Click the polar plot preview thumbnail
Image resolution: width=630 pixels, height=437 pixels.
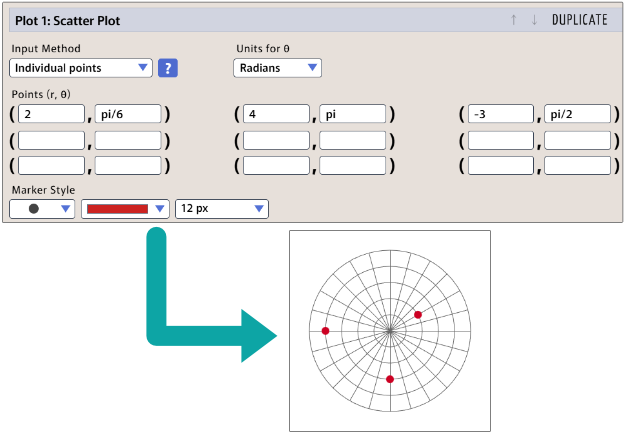click(390, 331)
